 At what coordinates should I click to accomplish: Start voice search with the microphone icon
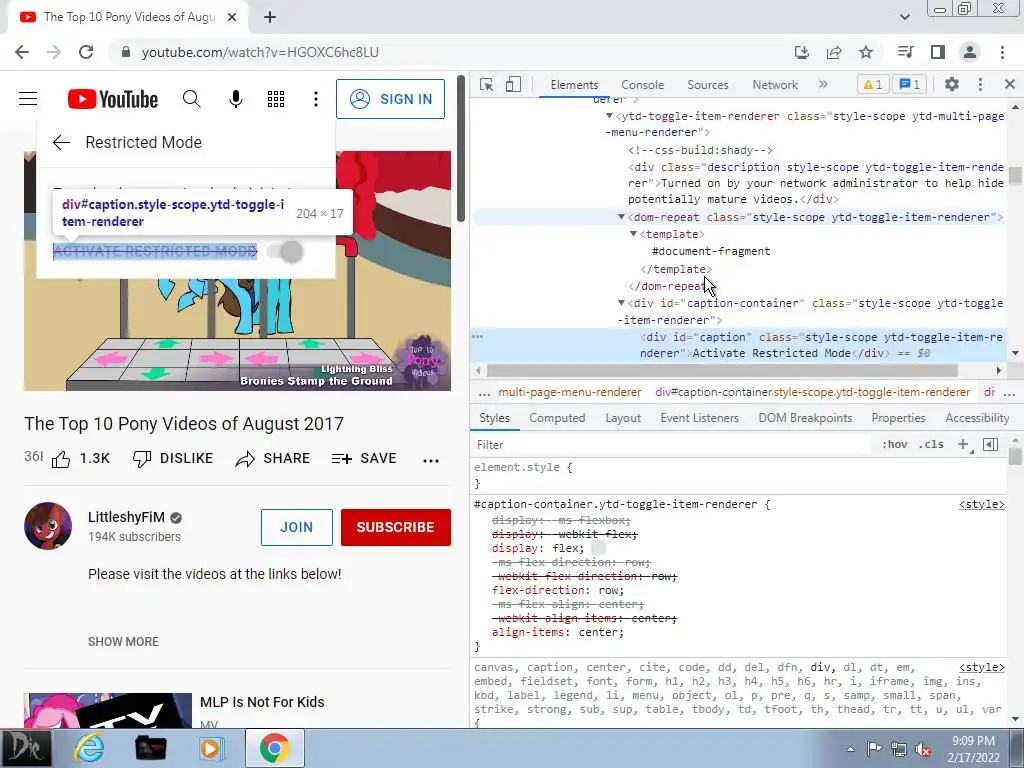click(236, 99)
